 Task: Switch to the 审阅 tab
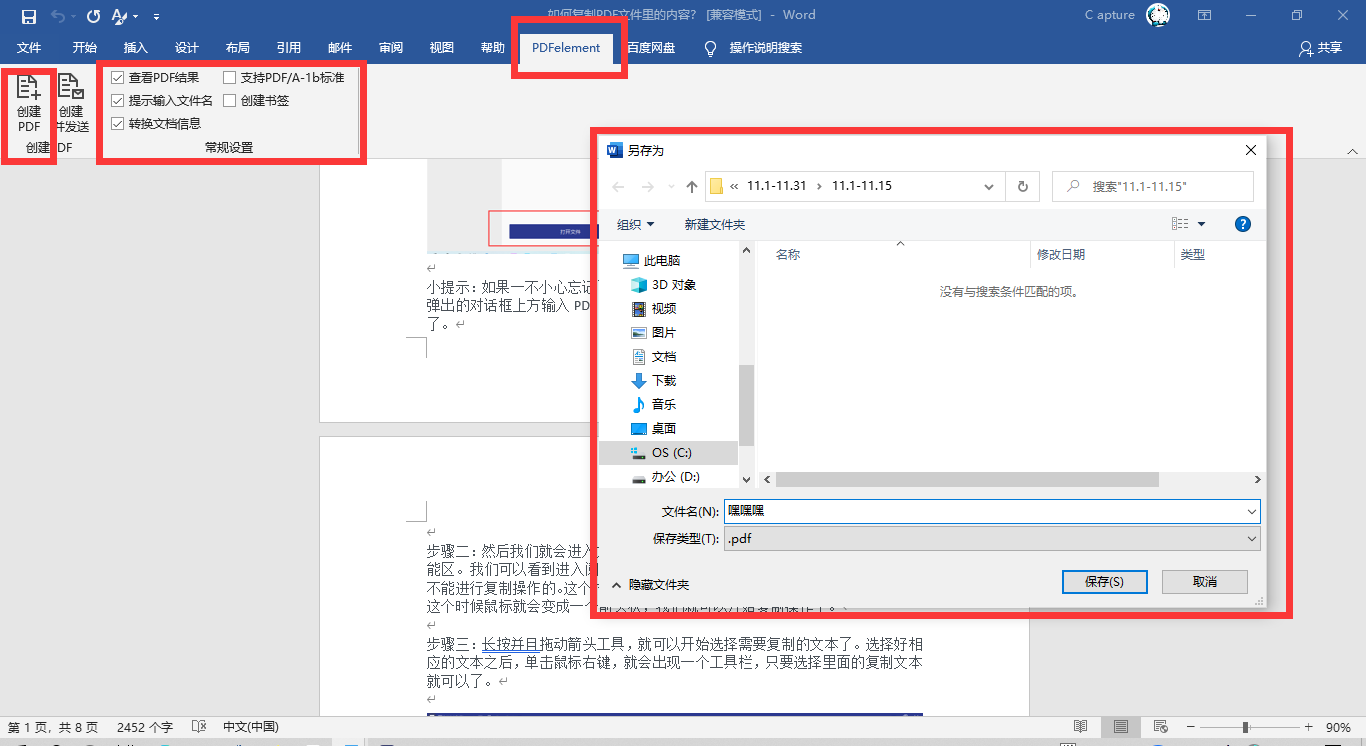[x=391, y=48]
